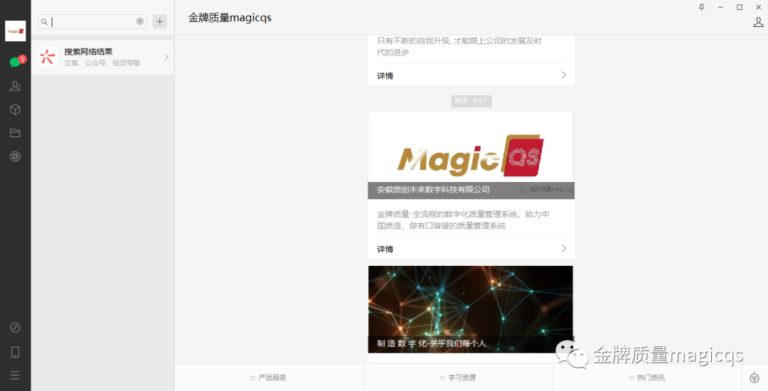
Task: Expand the 产品服务 menu
Action: pos(269,378)
